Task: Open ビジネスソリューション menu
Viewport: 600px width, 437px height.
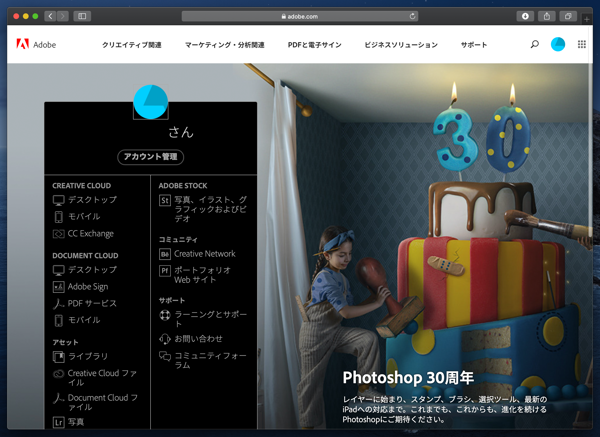Action: 401,45
